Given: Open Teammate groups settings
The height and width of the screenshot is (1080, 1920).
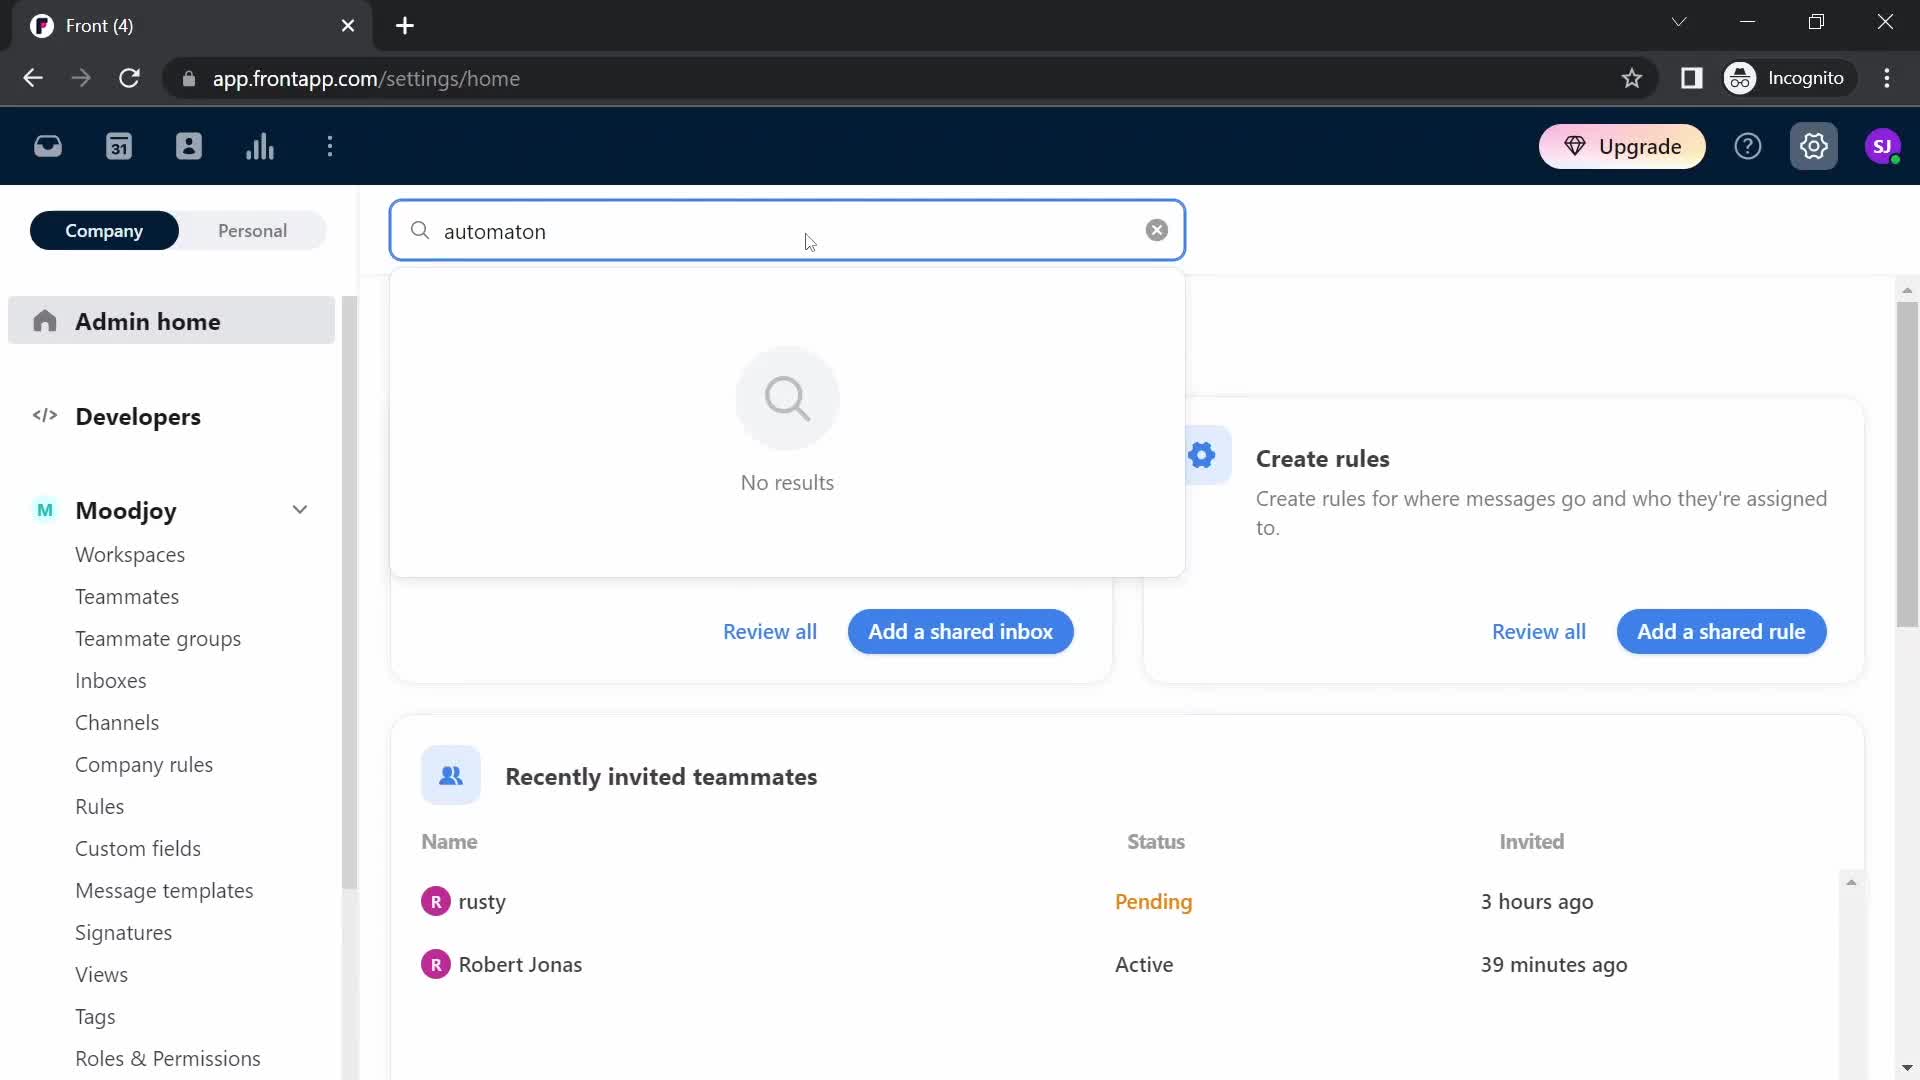Looking at the screenshot, I should pyautogui.click(x=158, y=639).
